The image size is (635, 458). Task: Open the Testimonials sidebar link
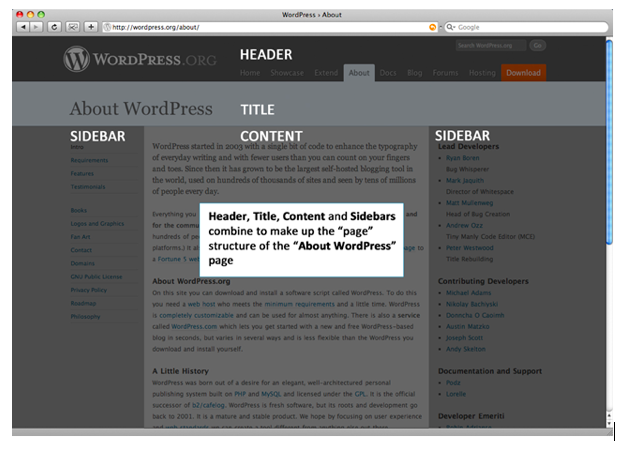[x=88, y=187]
